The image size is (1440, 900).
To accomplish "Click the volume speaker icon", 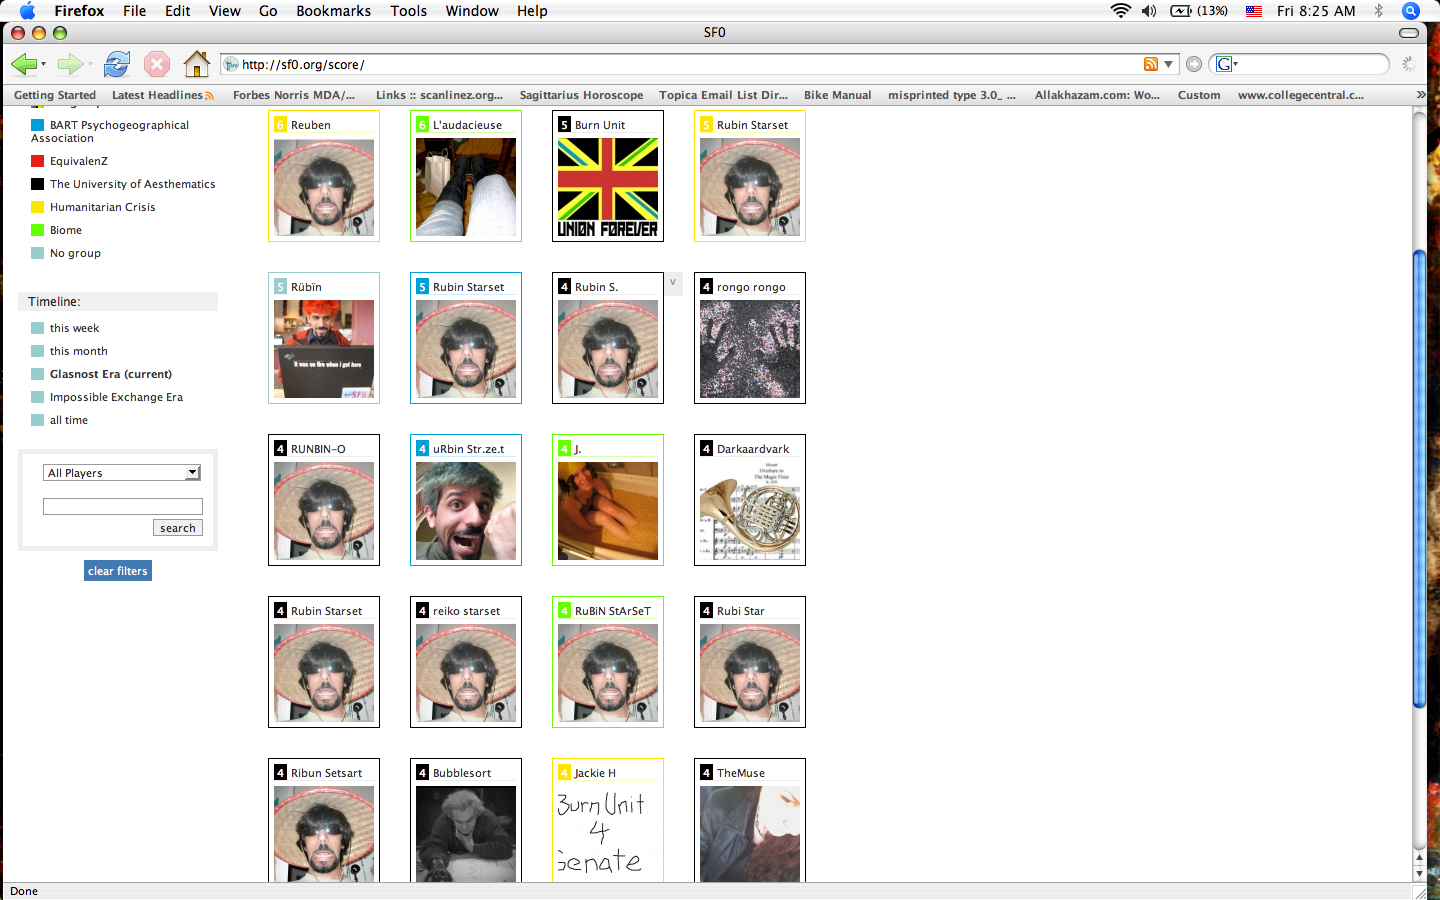I will click(x=1149, y=11).
